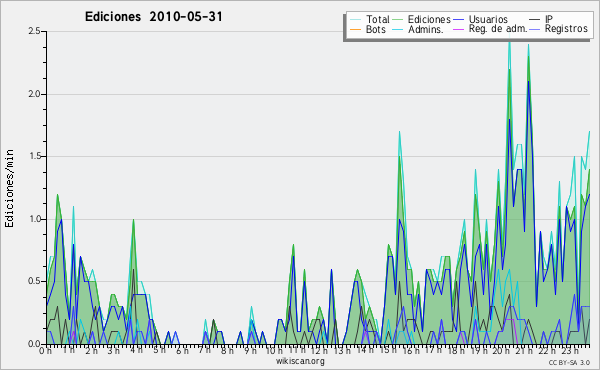
Task: Click the Total legend color line
Action: click(355, 20)
